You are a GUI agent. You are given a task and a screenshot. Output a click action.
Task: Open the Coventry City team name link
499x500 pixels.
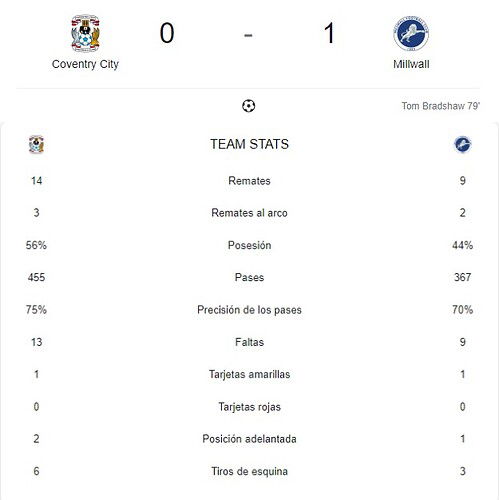click(85, 64)
